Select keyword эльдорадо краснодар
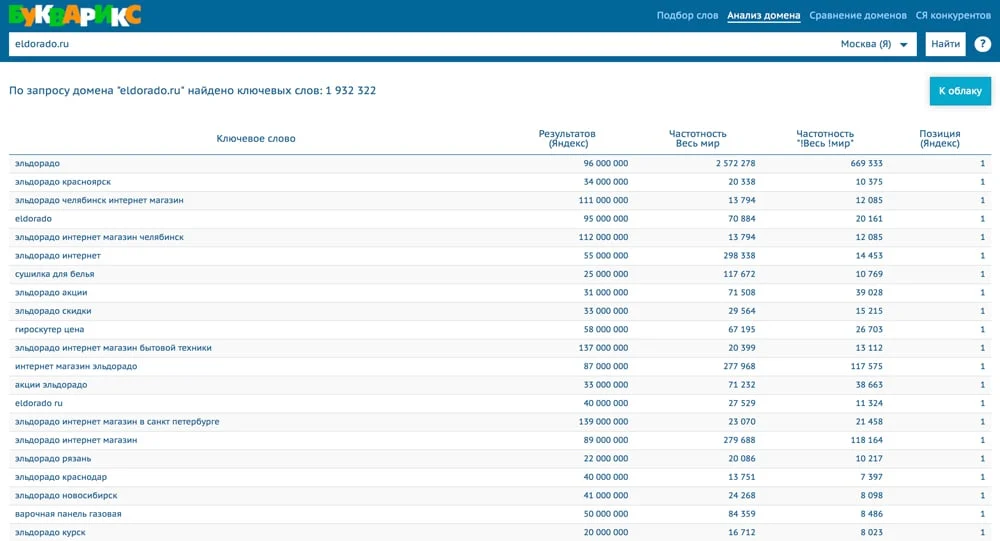The image size is (1000, 541). coord(61,477)
